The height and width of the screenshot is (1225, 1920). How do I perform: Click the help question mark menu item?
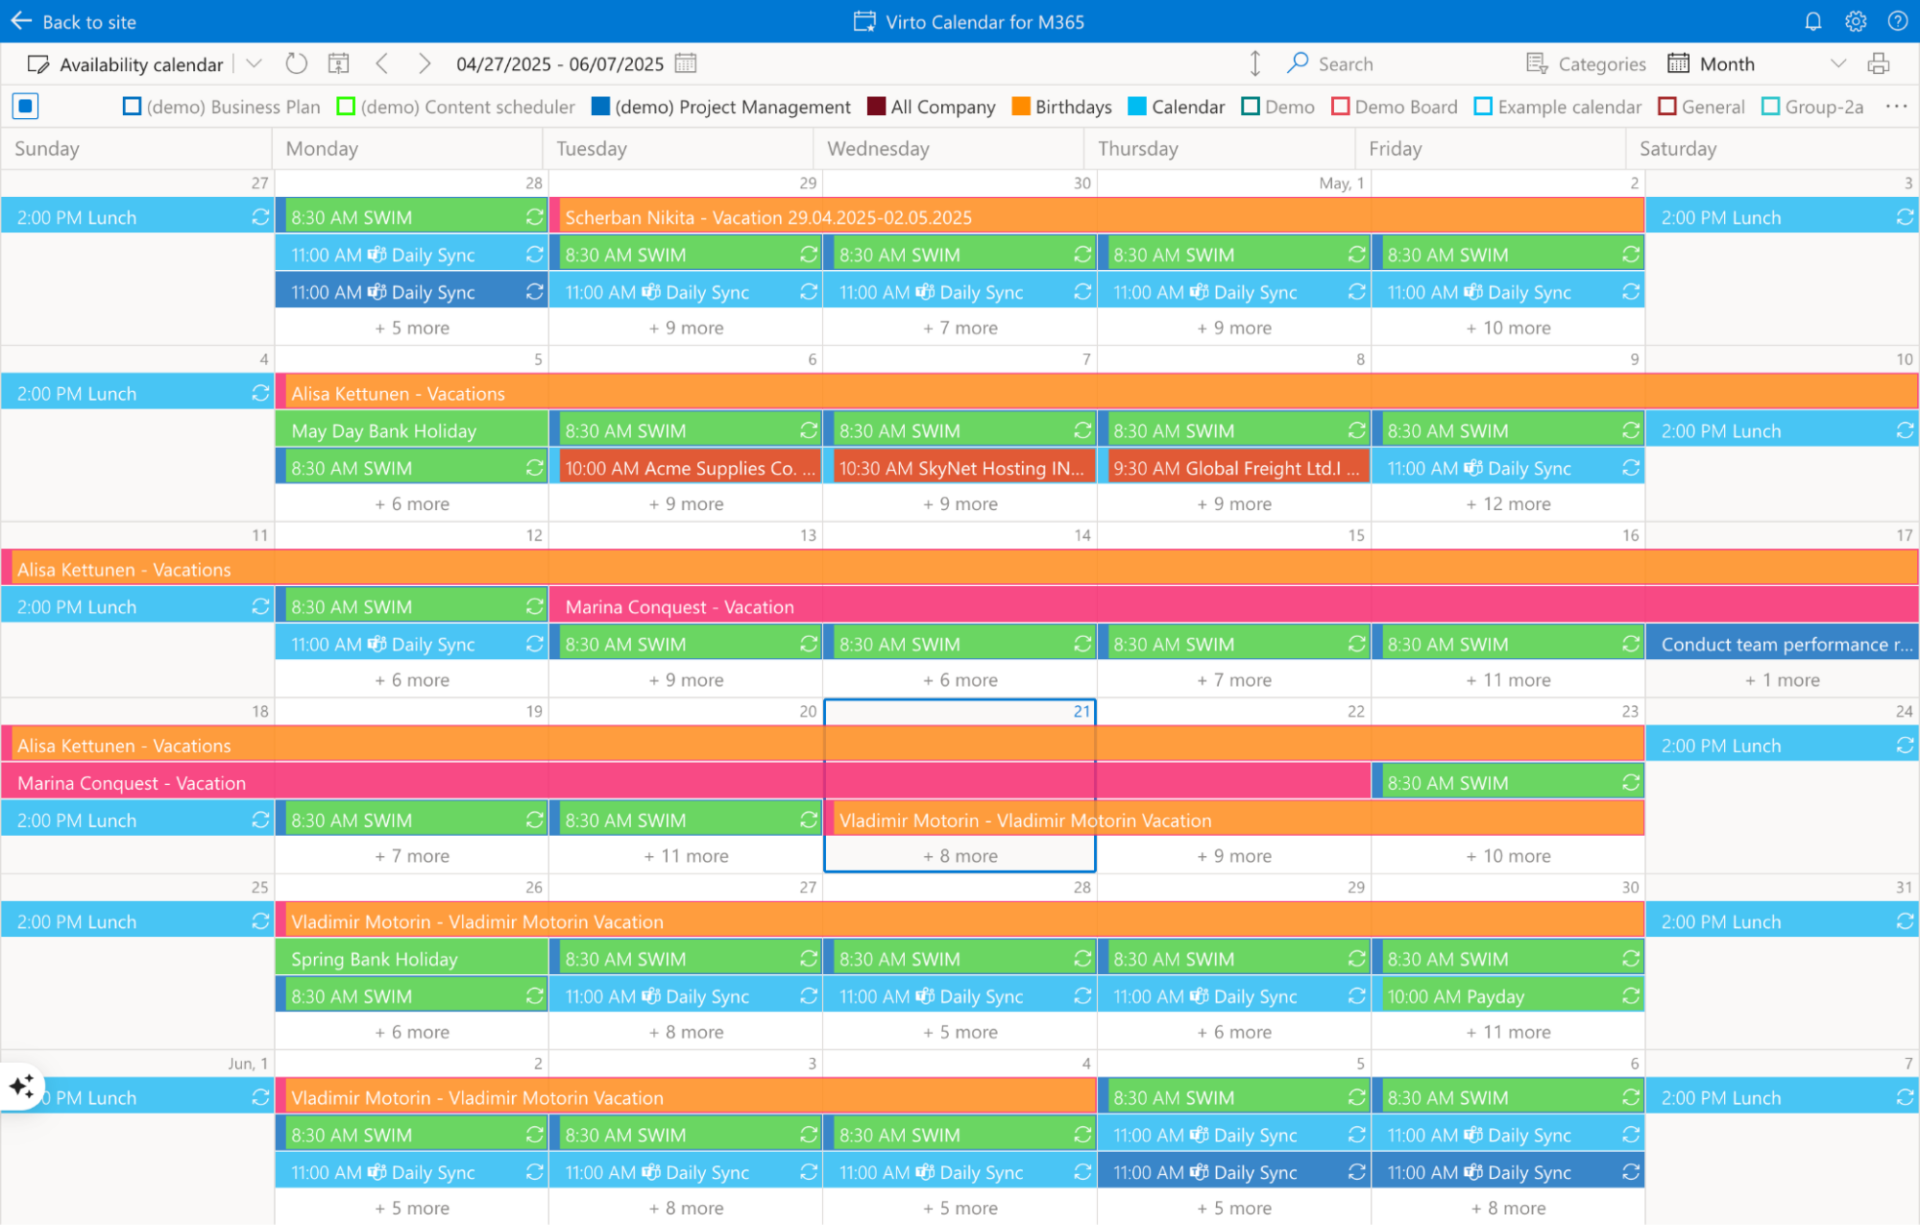click(x=1898, y=21)
